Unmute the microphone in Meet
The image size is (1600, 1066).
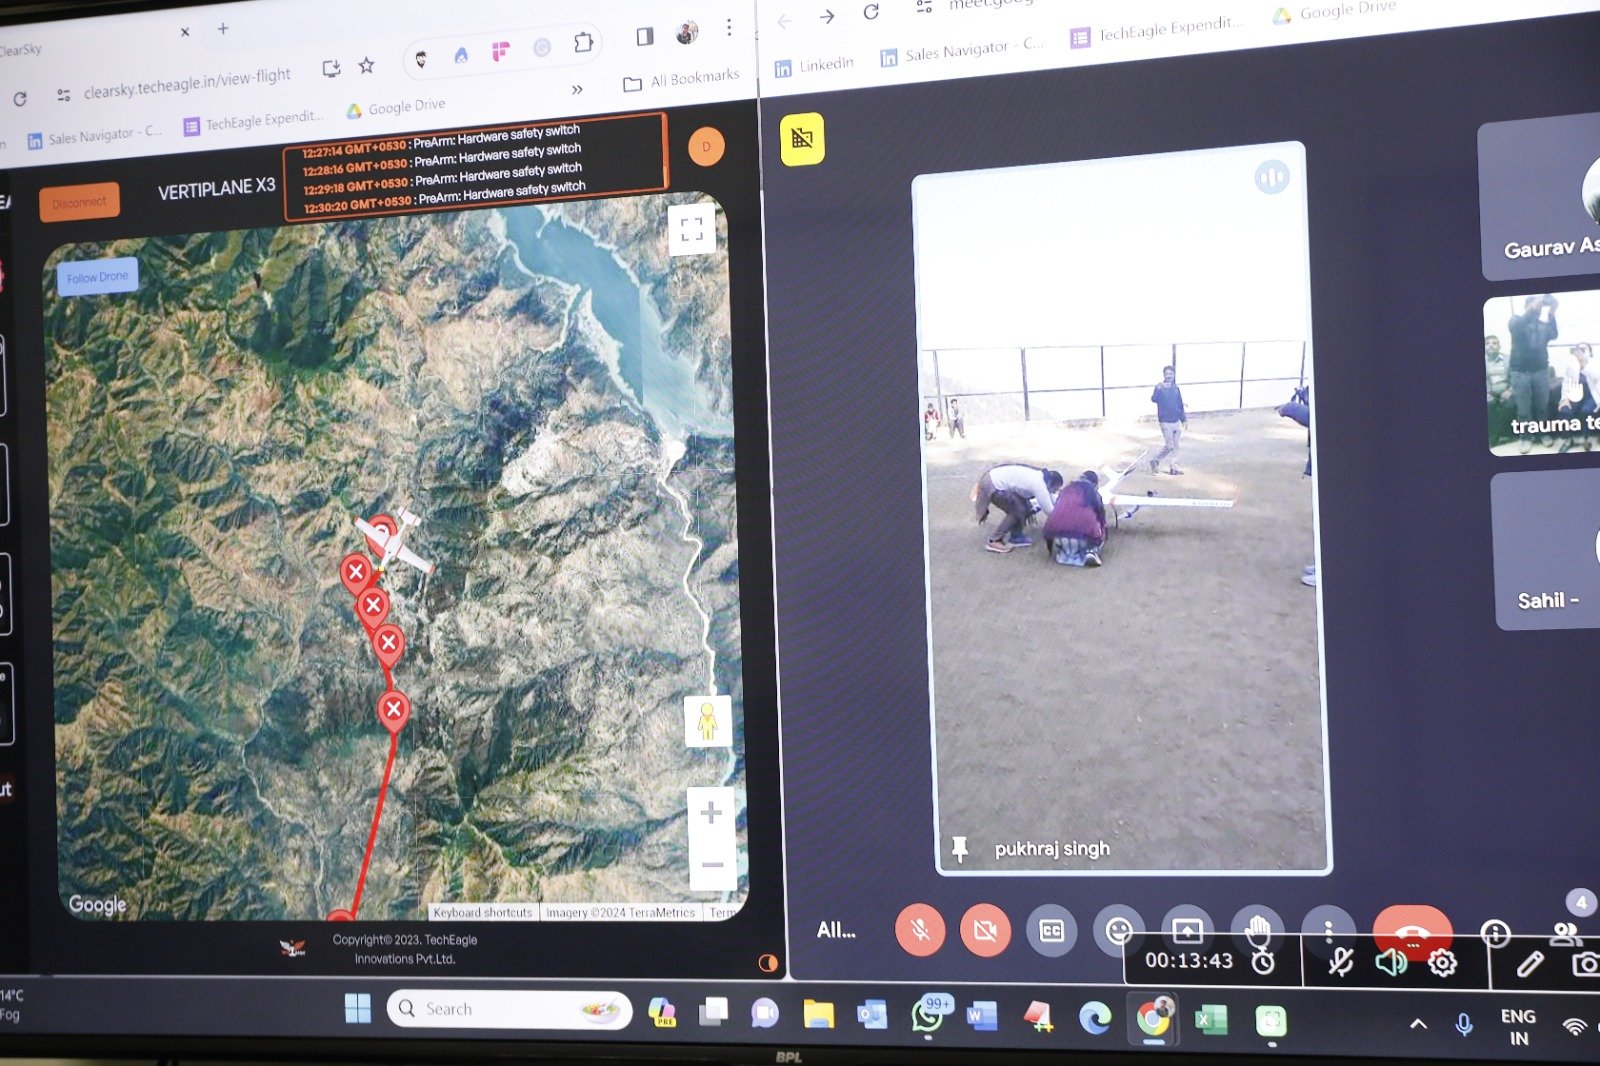[x=920, y=930]
